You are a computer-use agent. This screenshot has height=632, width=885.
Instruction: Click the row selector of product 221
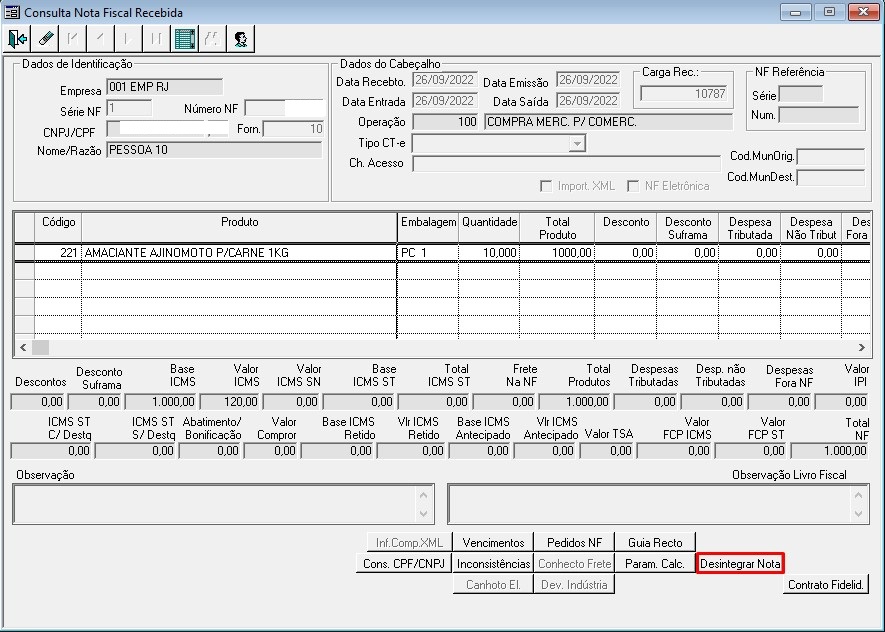[x=24, y=253]
